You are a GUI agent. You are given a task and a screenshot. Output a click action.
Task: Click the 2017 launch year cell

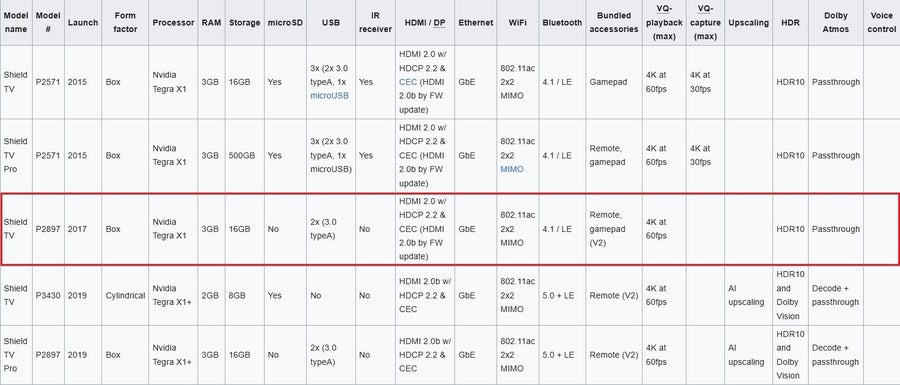83,229
